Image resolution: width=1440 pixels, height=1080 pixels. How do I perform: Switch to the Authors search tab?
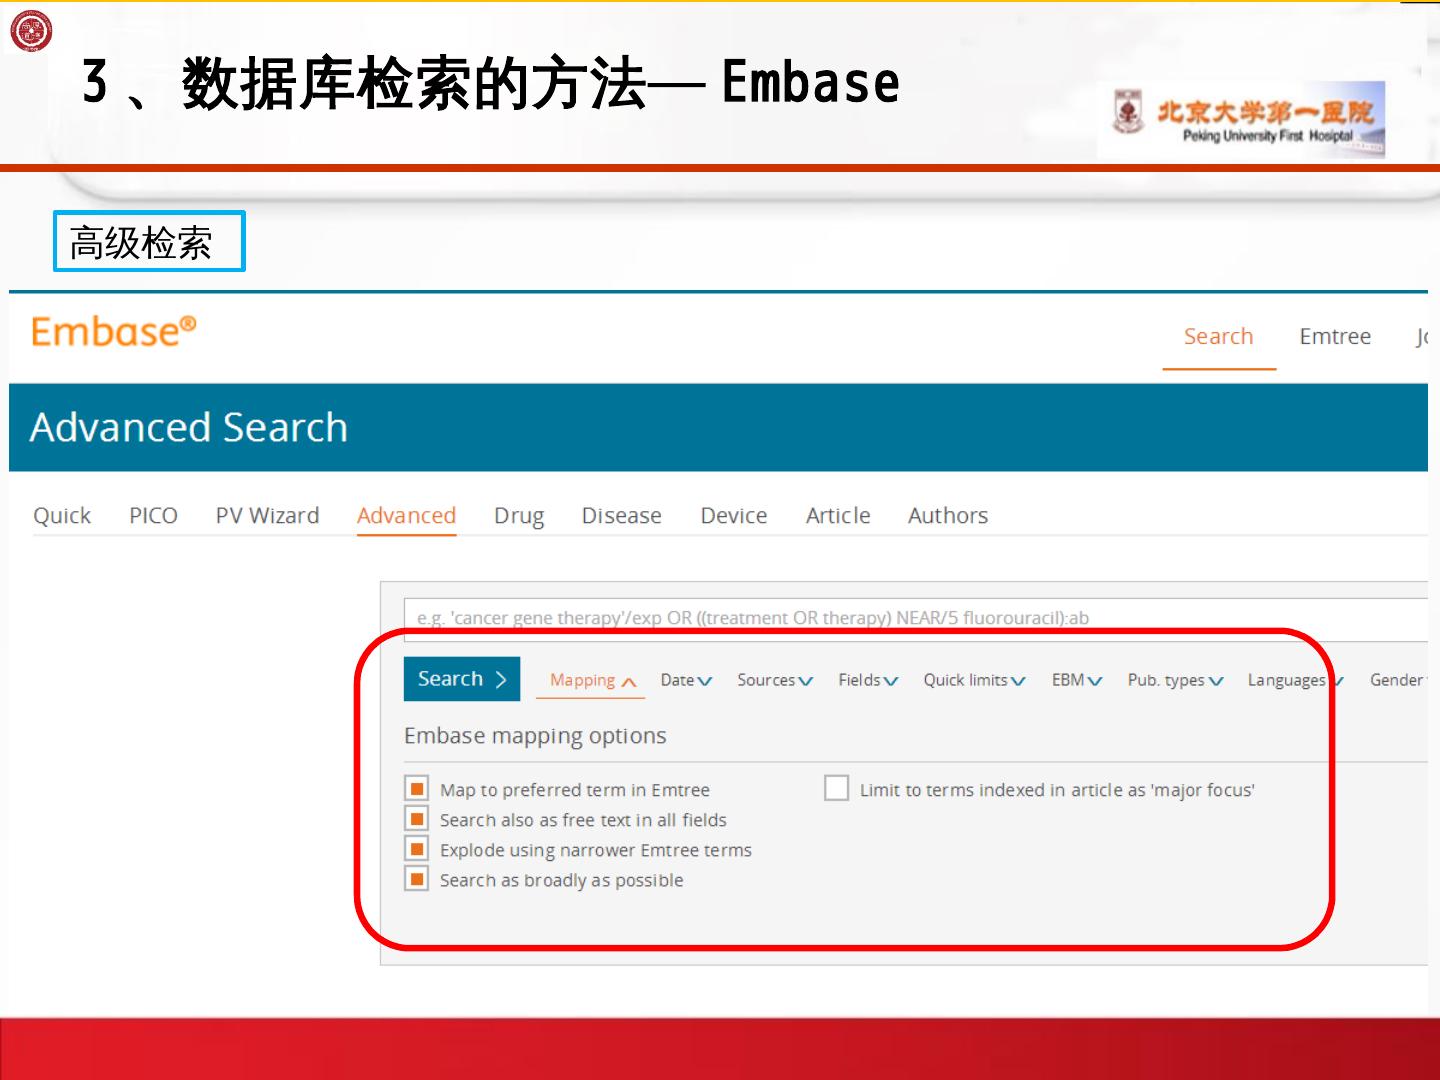coord(948,515)
